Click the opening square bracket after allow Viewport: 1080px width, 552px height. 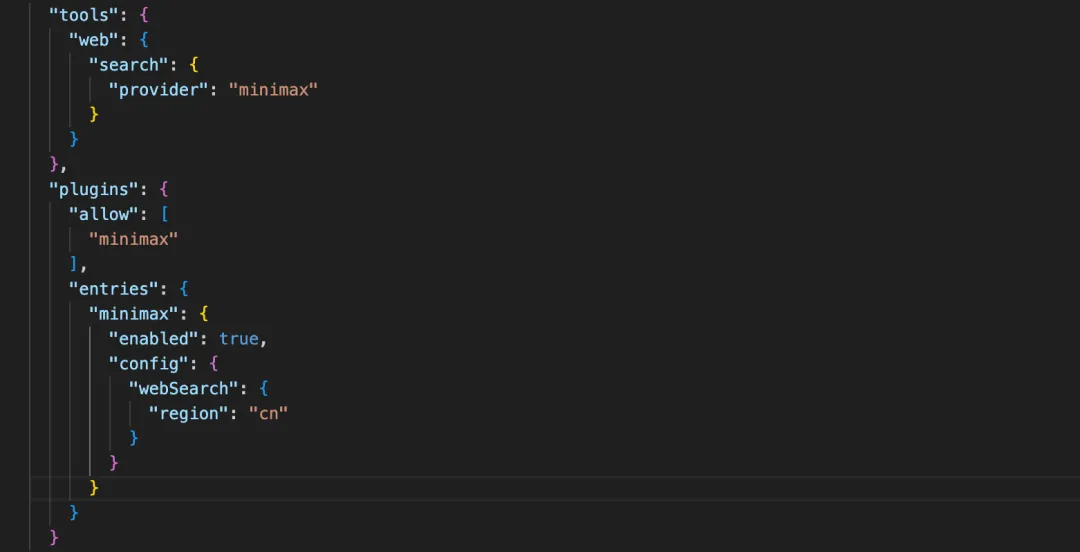coord(164,213)
